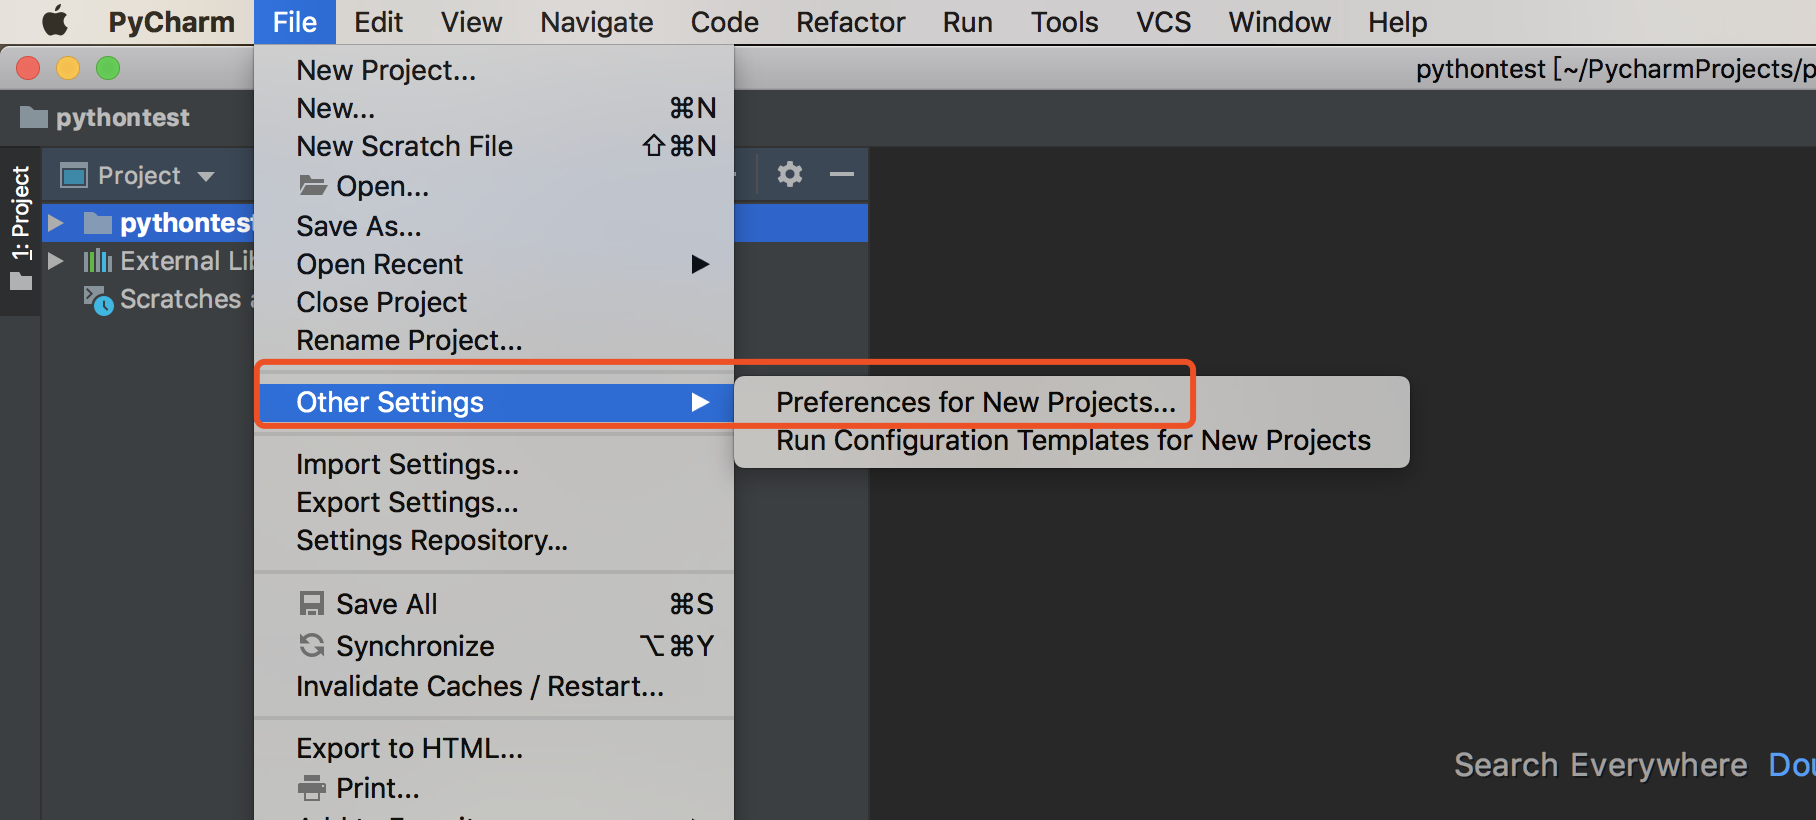Toggle the vertical 1: Project sidebar tab
1816x820 pixels.
21,227
